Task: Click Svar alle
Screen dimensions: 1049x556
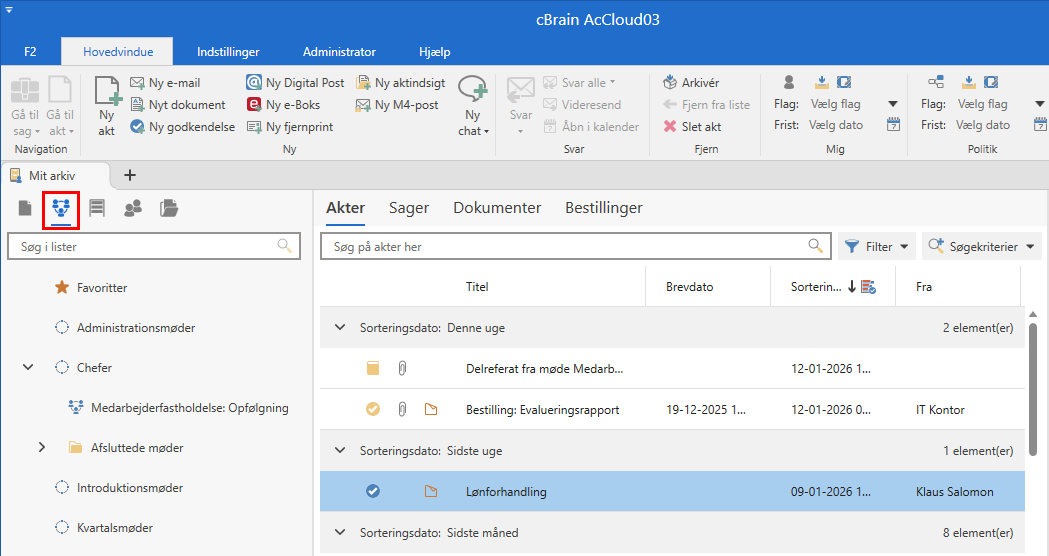Action: point(579,83)
